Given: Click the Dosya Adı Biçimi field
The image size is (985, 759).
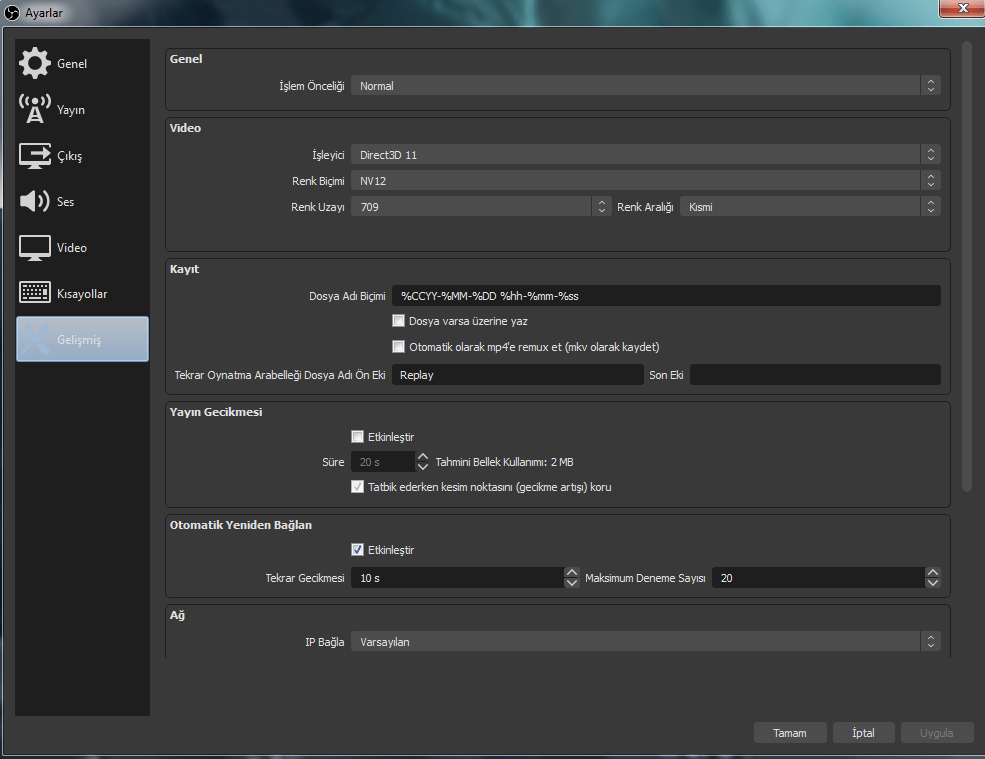Looking at the screenshot, I should click(666, 296).
